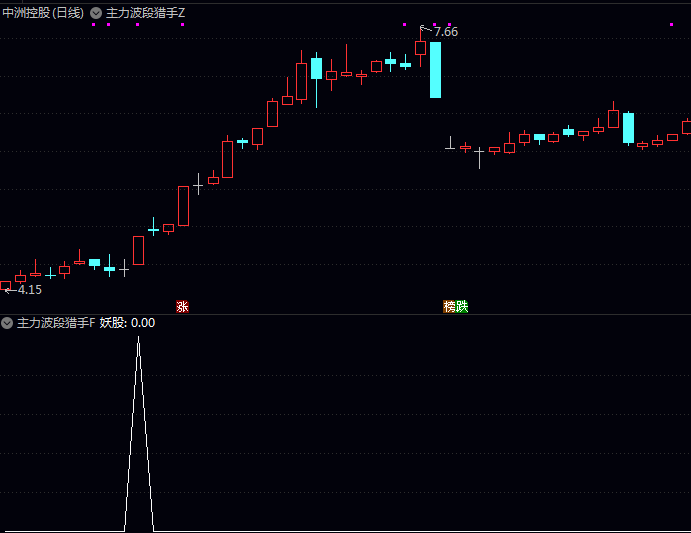Open the orange 榜 event marker
This screenshot has height=533, width=691.
coord(449,306)
